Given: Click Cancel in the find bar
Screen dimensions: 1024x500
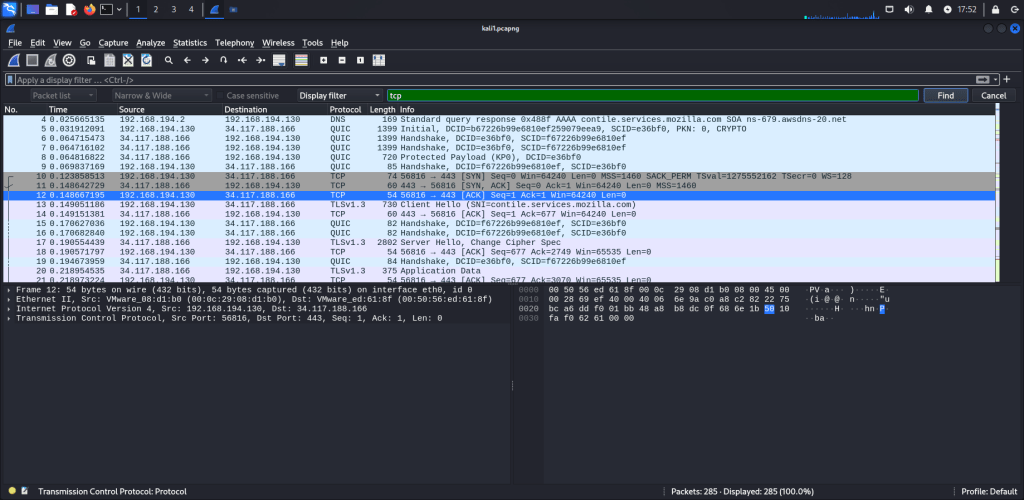Looking at the screenshot, I should click(993, 95).
